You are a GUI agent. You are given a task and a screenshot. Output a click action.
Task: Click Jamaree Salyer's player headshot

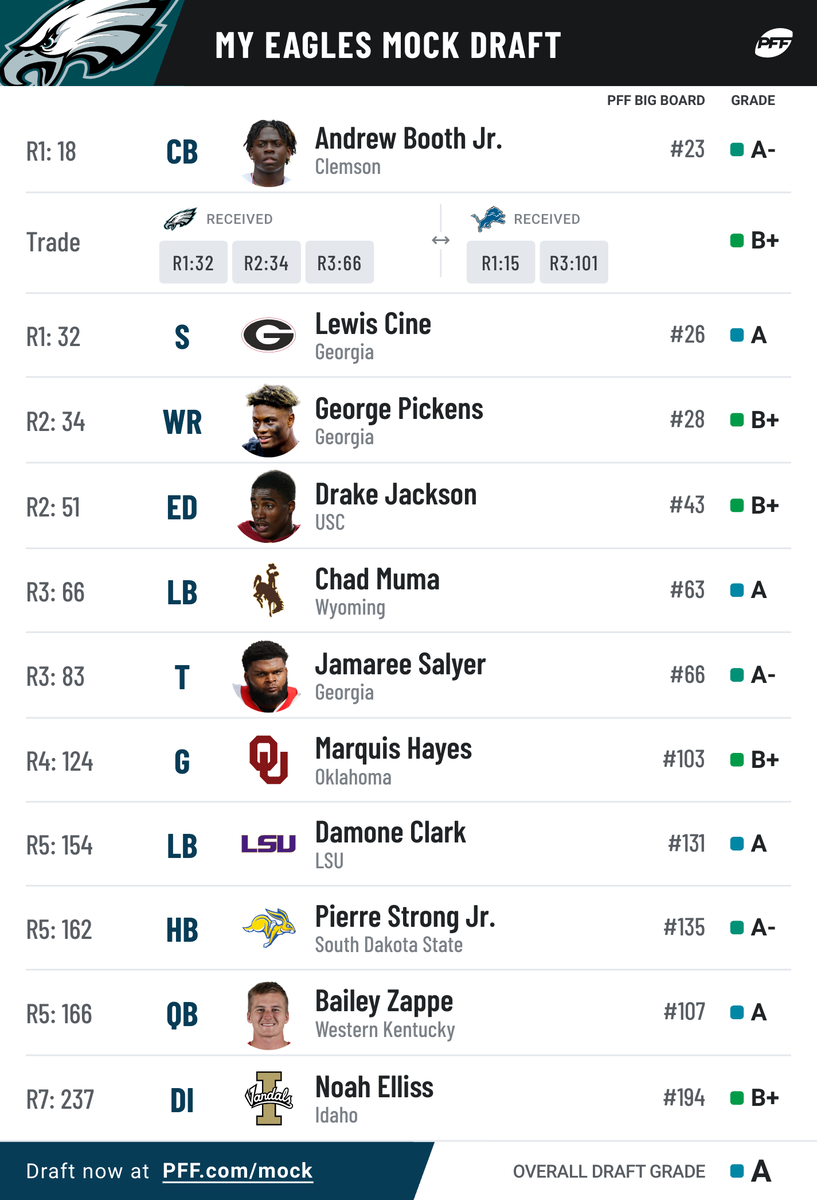(x=269, y=676)
